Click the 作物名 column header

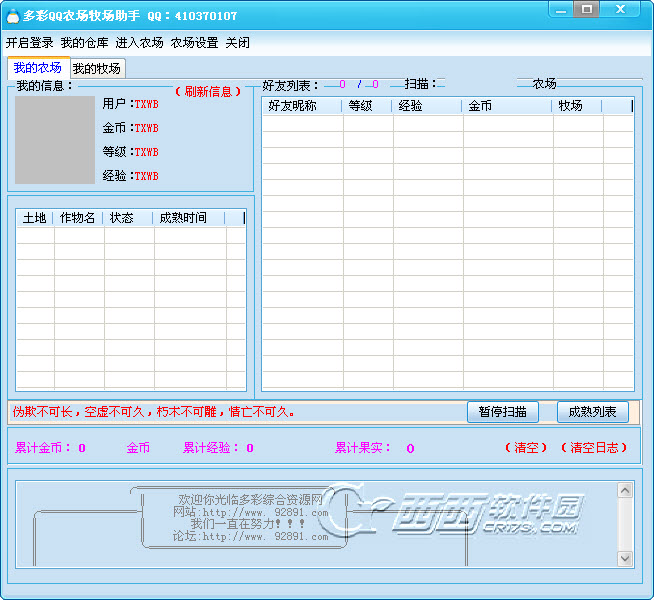pyautogui.click(x=78, y=218)
